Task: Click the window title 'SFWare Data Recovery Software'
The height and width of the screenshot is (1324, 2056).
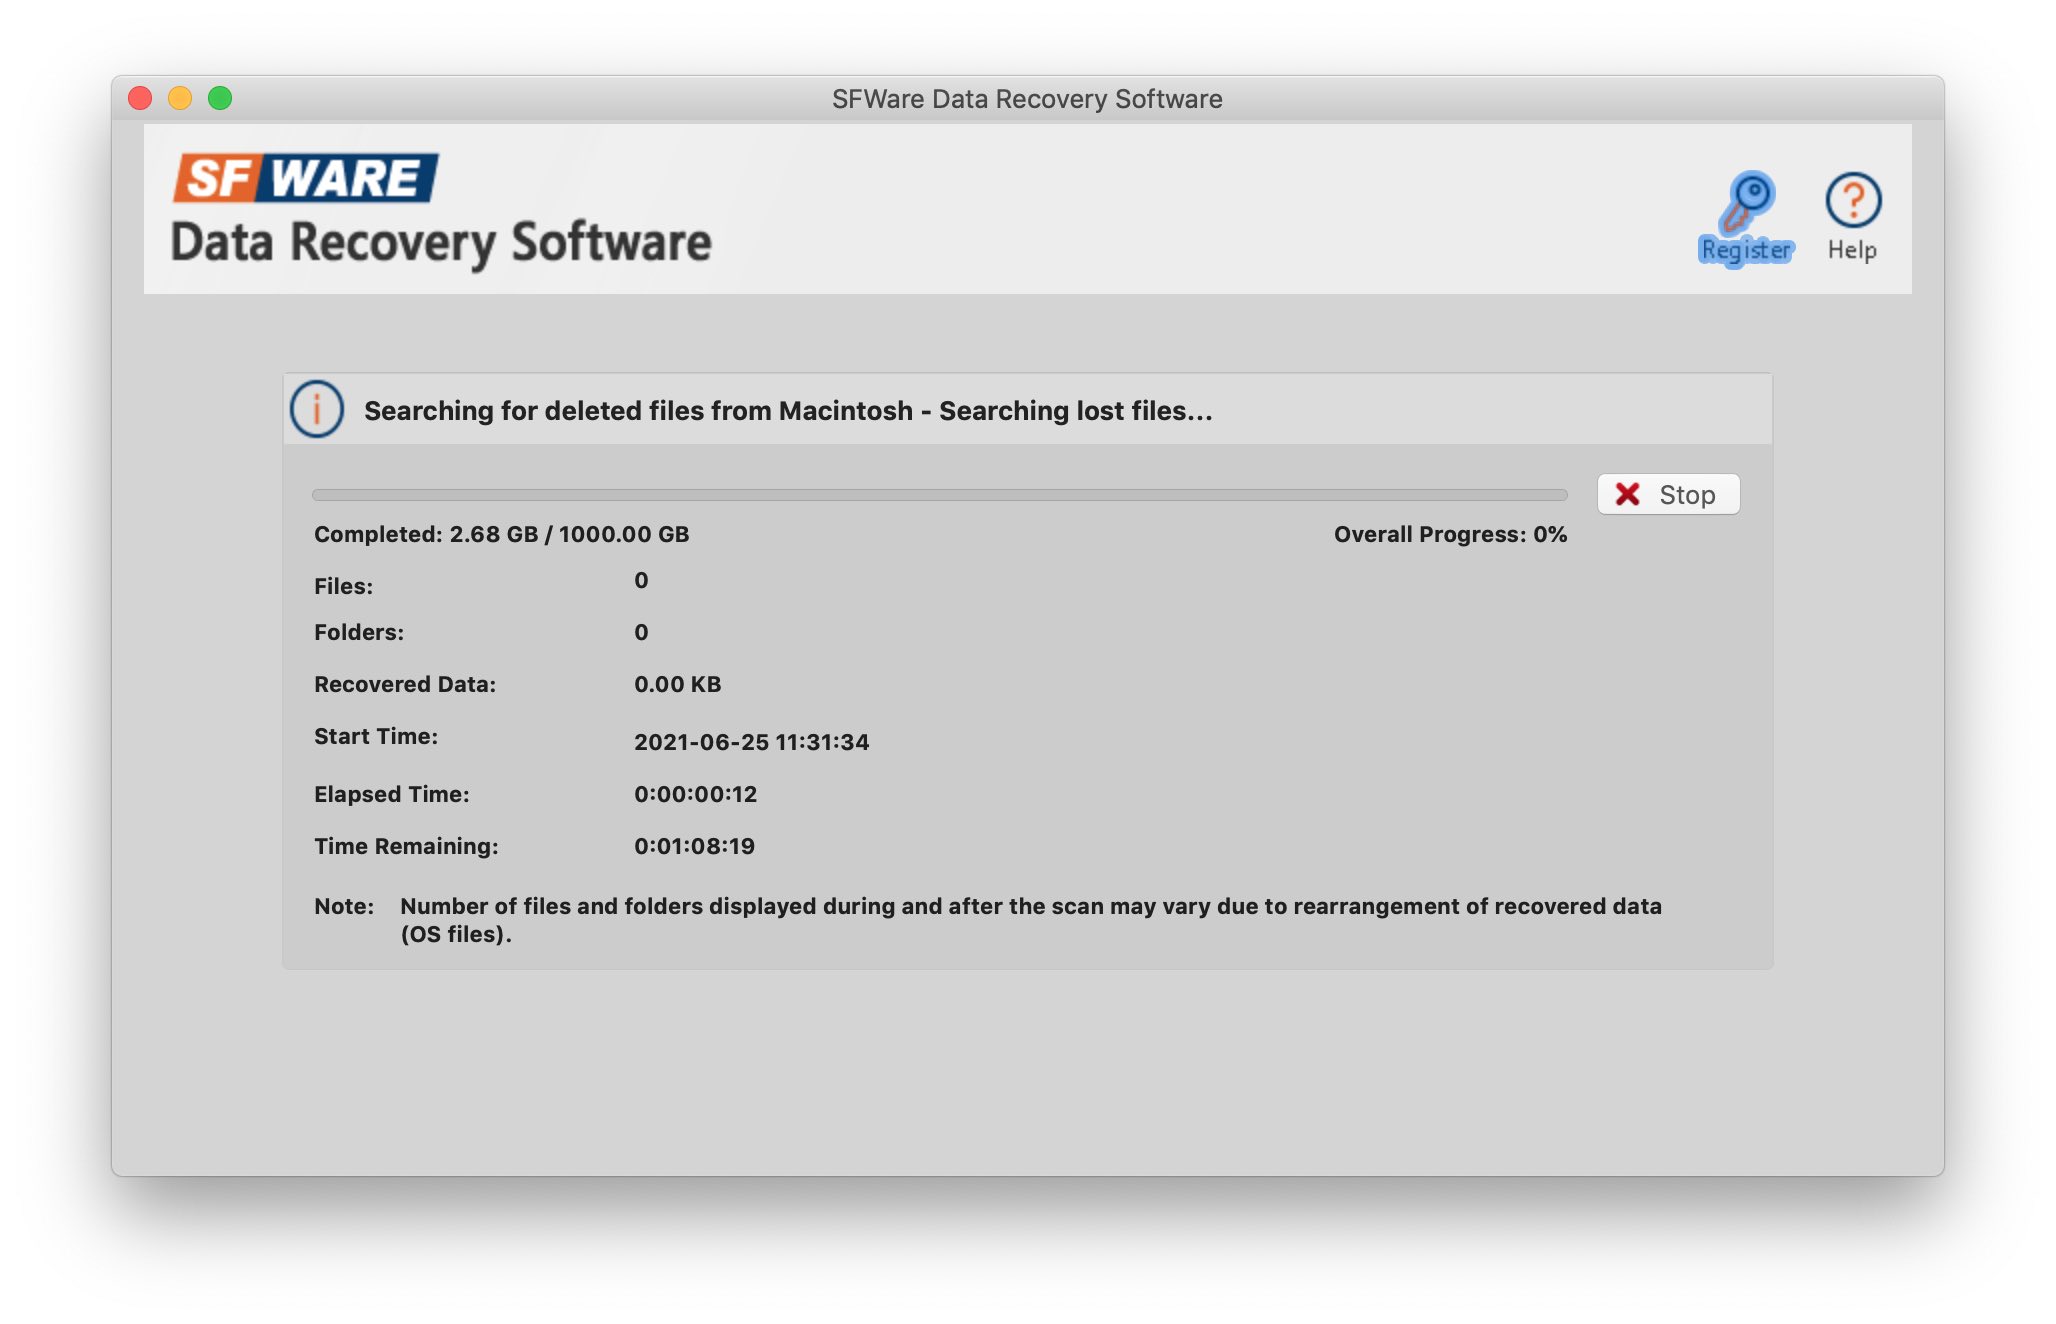Action: point(1027,99)
